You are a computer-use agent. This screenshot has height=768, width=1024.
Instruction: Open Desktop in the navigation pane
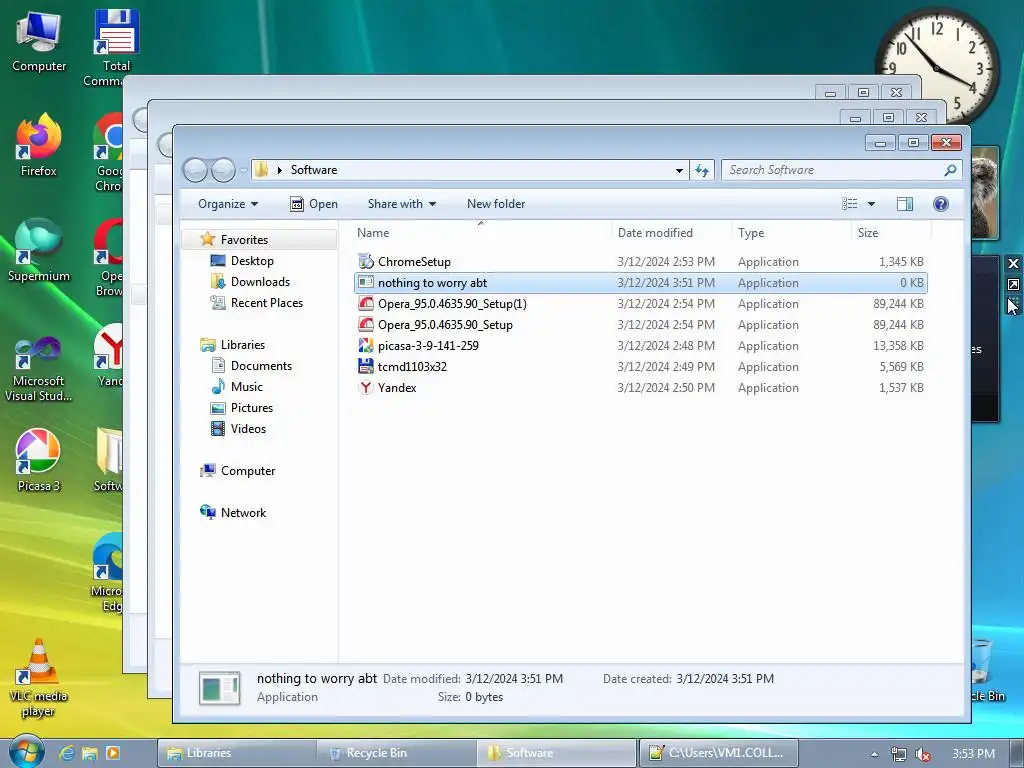click(251, 261)
